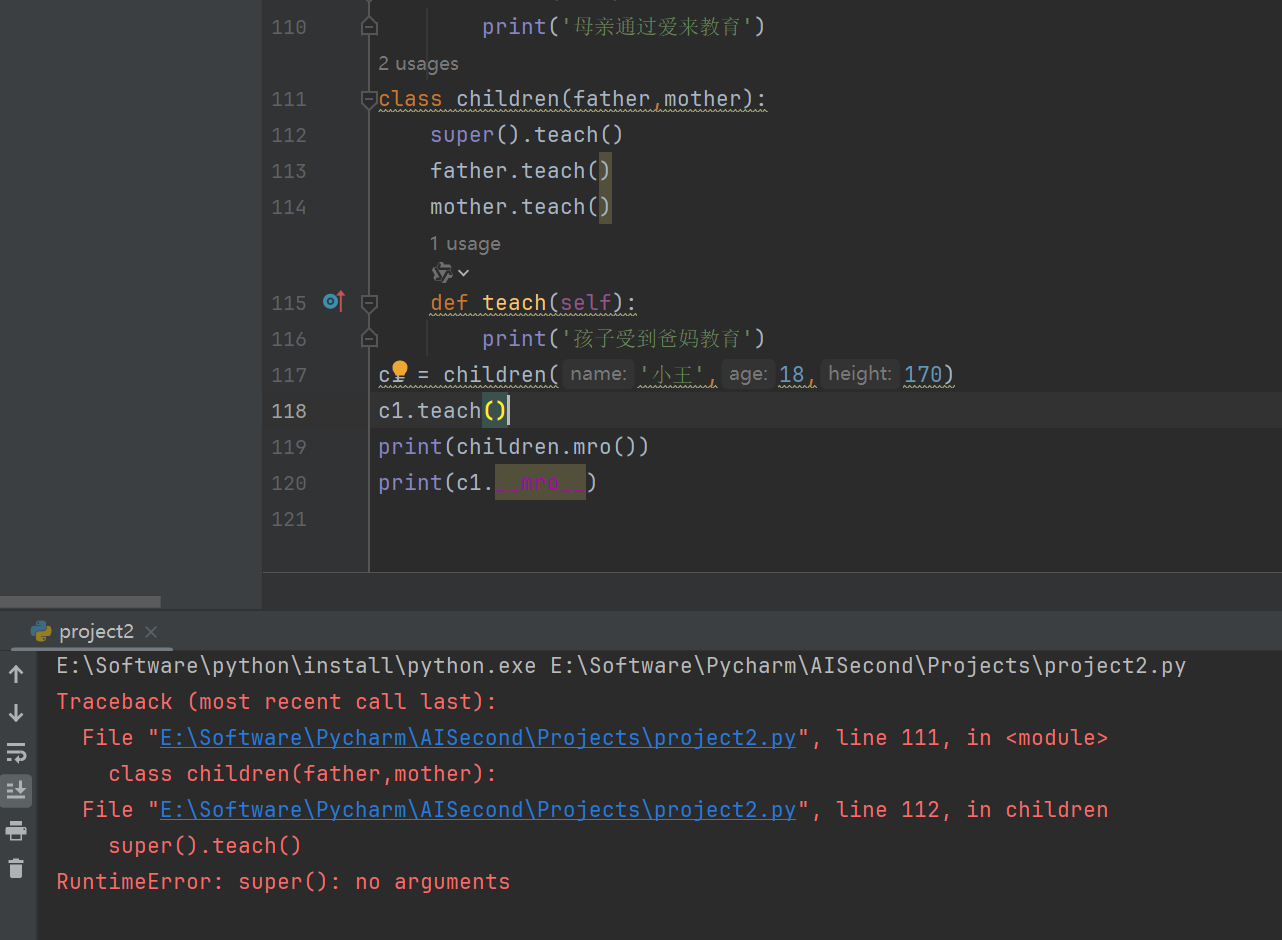
Task: Expand the chevron next to the AI icon
Action: 464,273
